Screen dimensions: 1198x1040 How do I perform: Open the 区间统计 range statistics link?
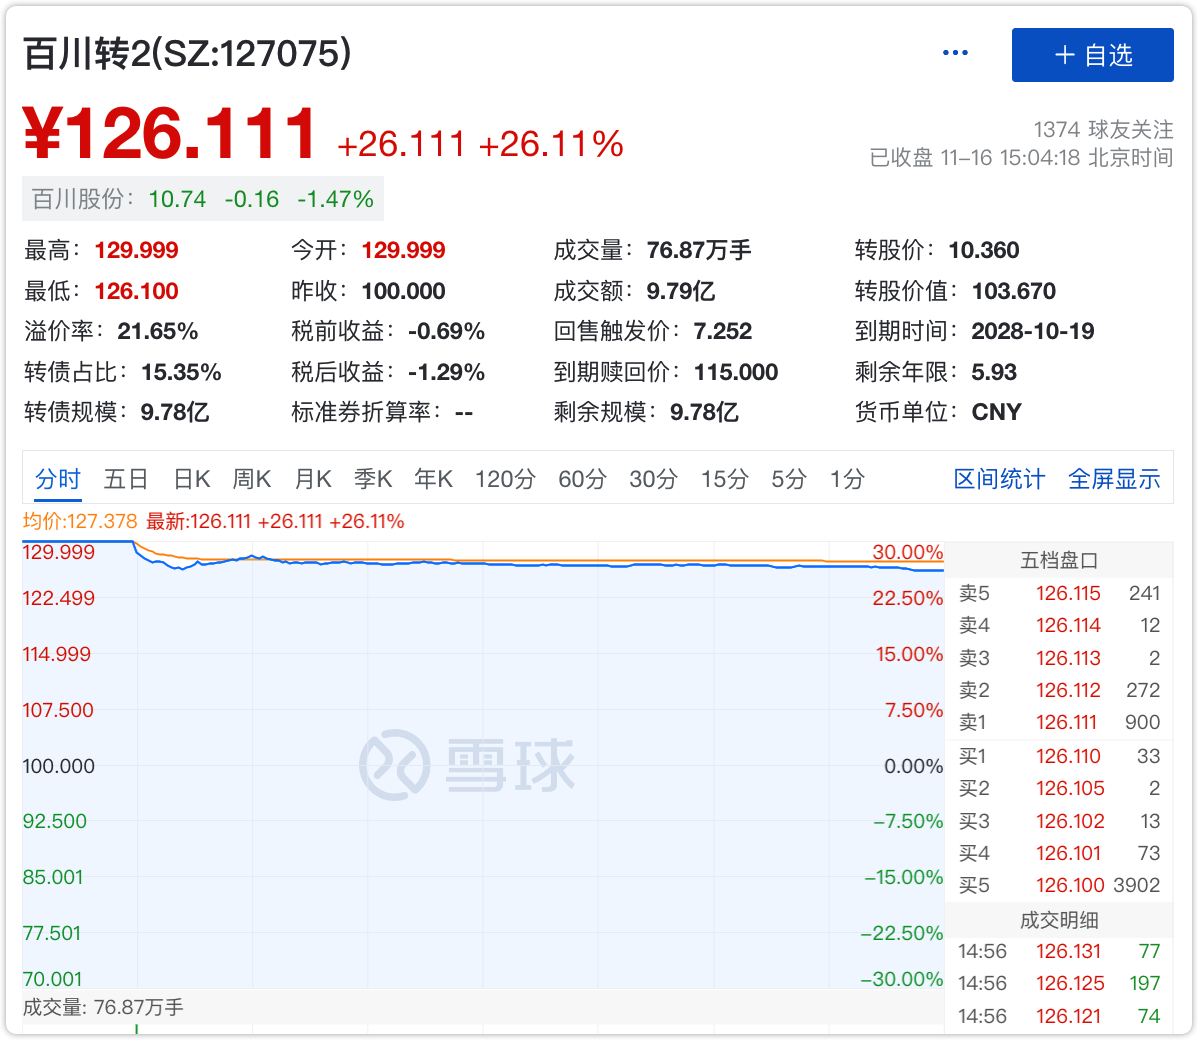click(999, 479)
